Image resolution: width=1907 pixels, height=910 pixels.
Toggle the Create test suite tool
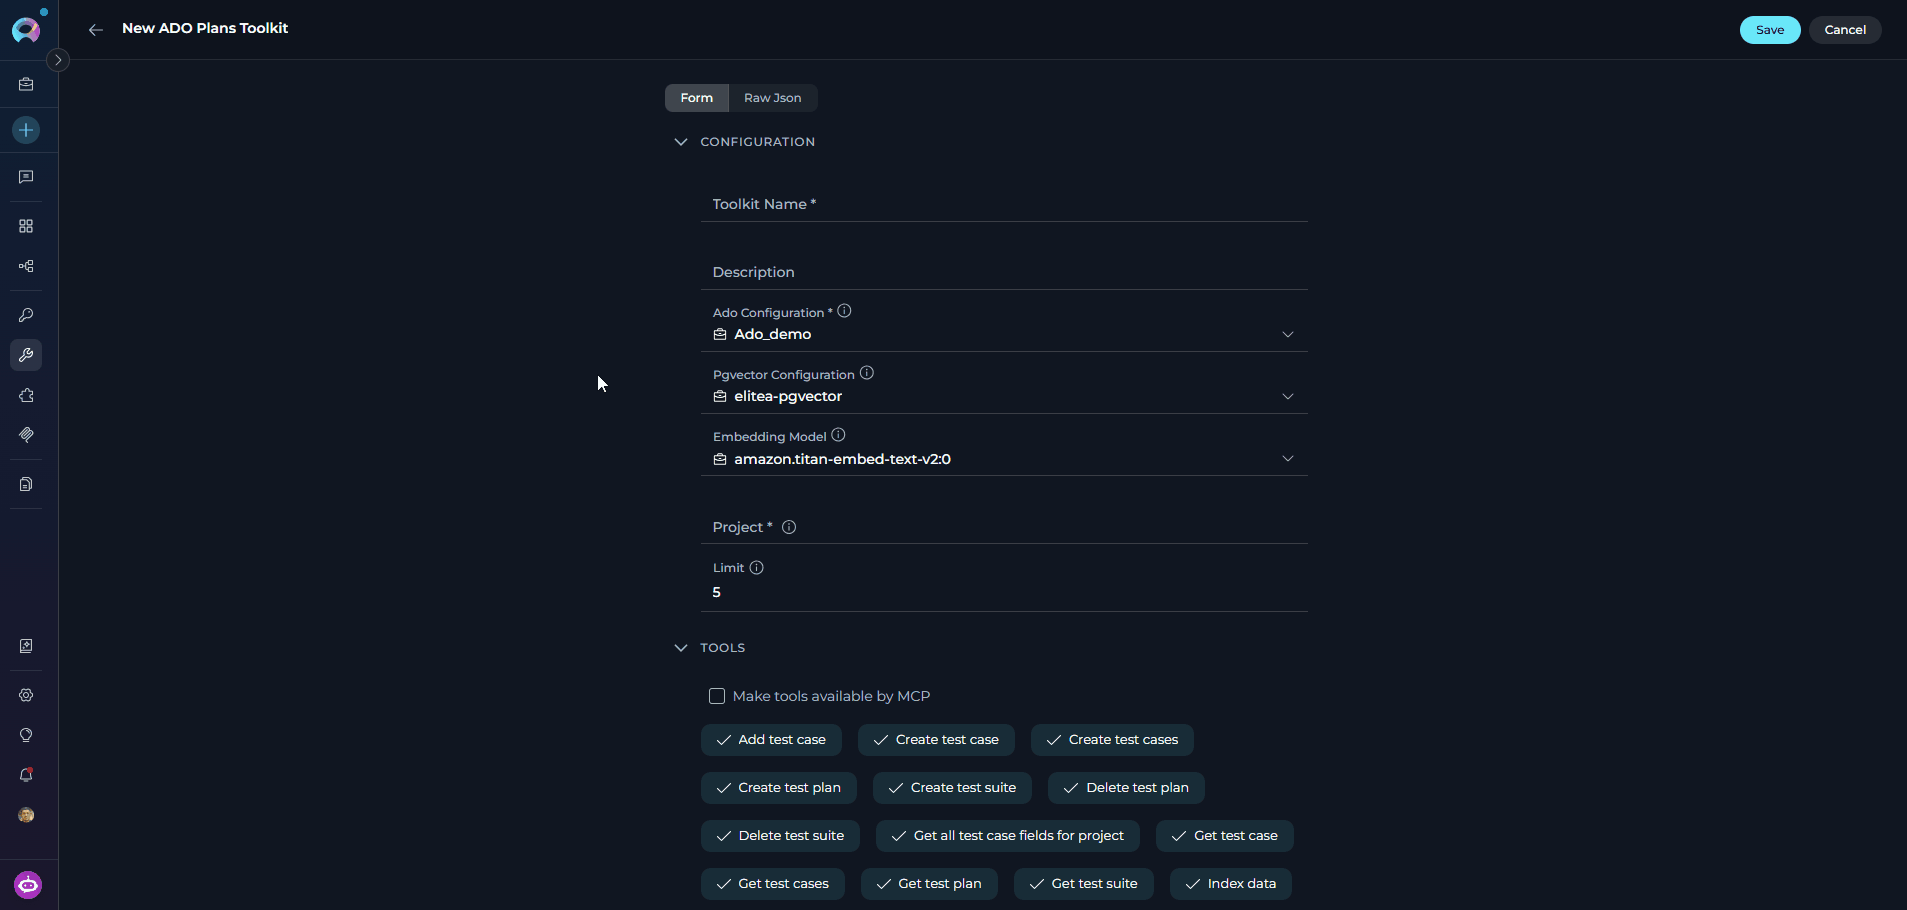(952, 788)
